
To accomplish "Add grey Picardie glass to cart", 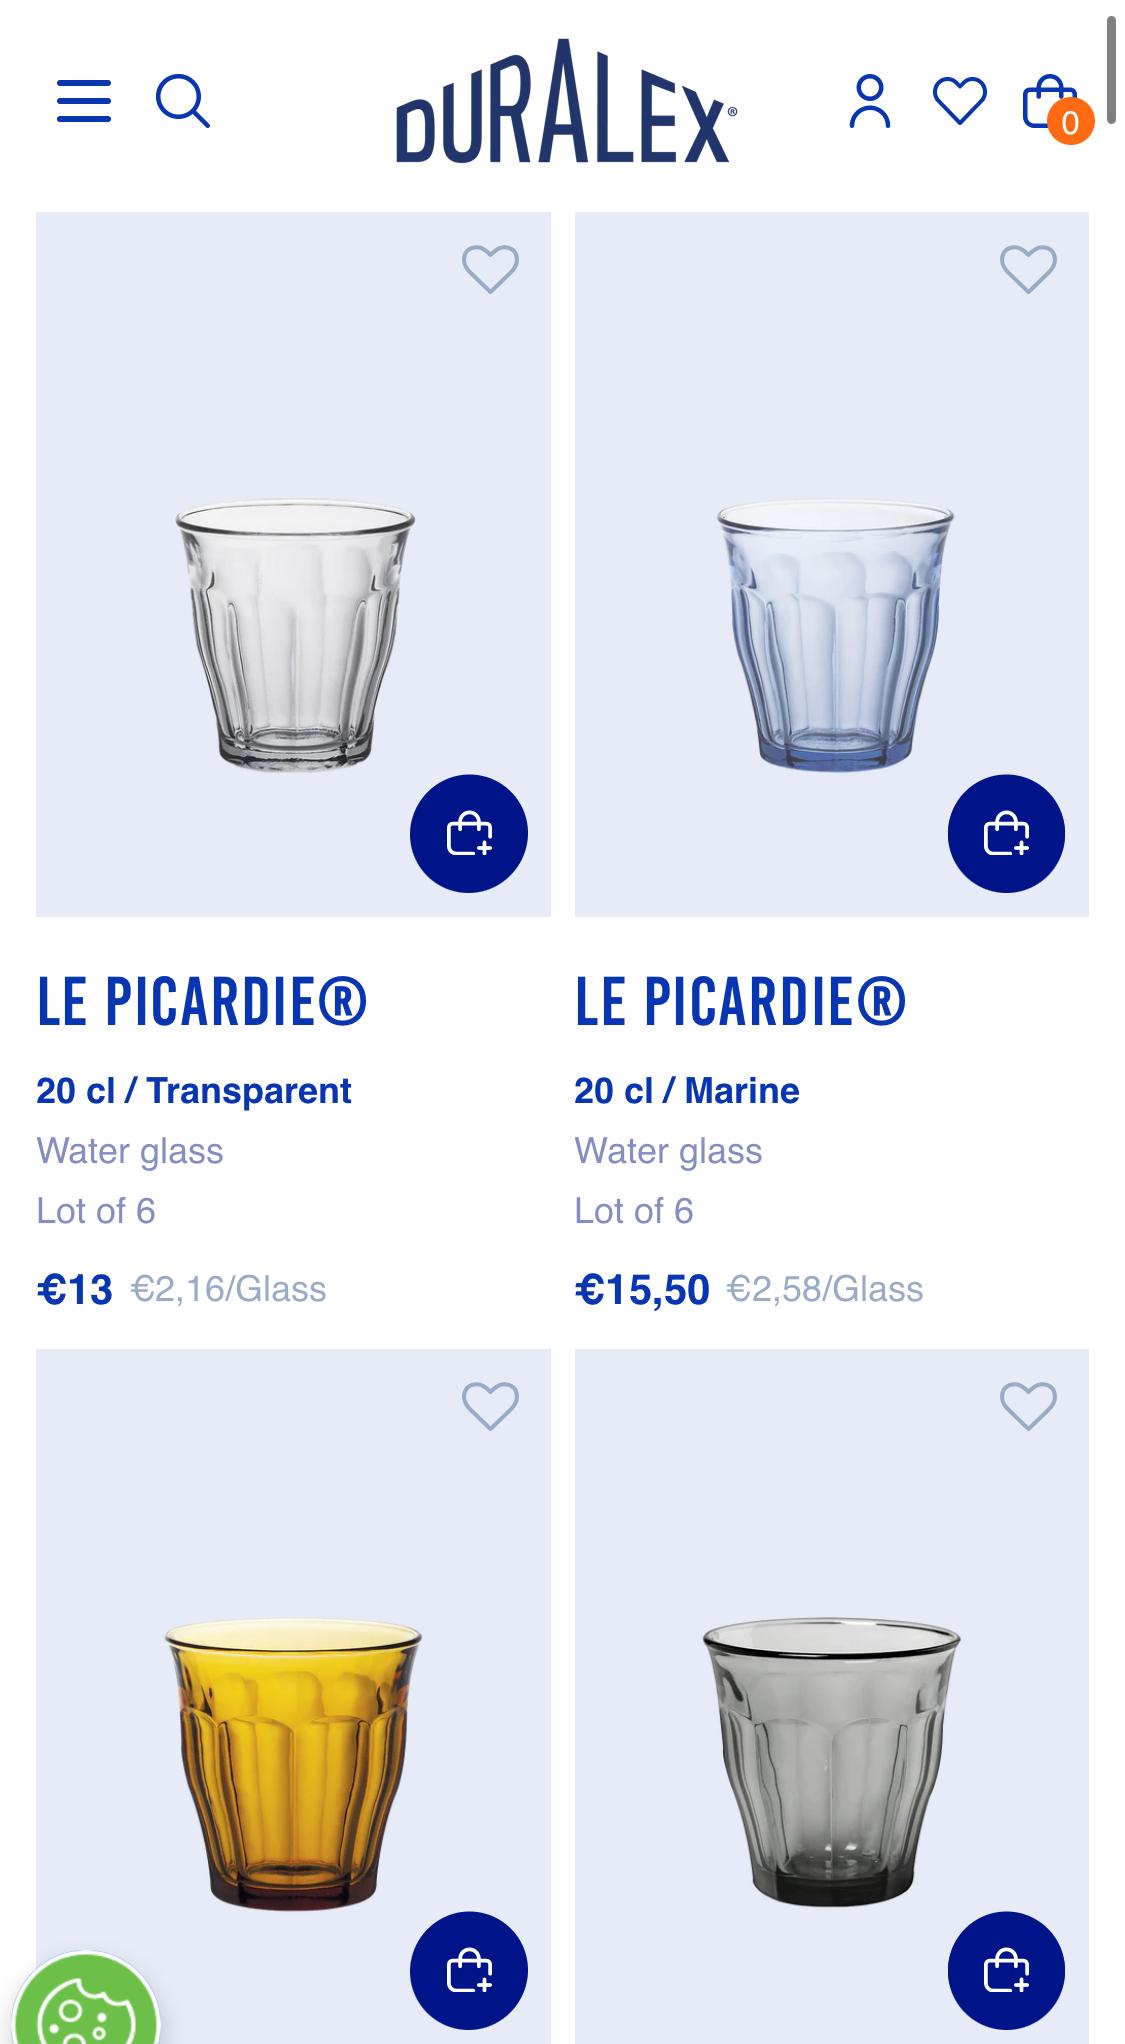I will tap(1006, 1970).
